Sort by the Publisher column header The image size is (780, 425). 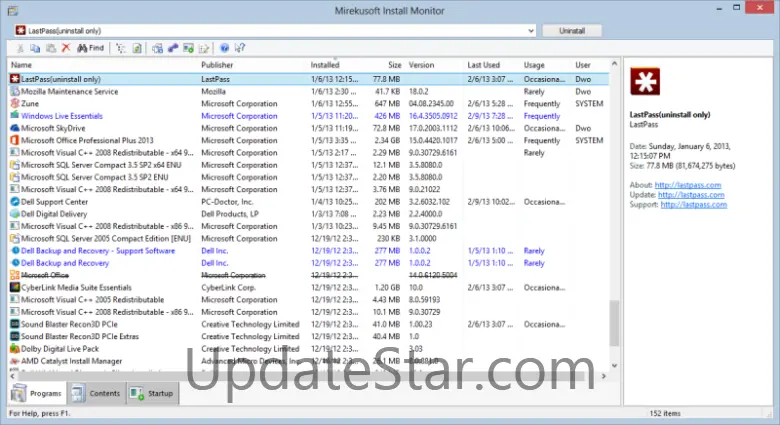(x=217, y=65)
